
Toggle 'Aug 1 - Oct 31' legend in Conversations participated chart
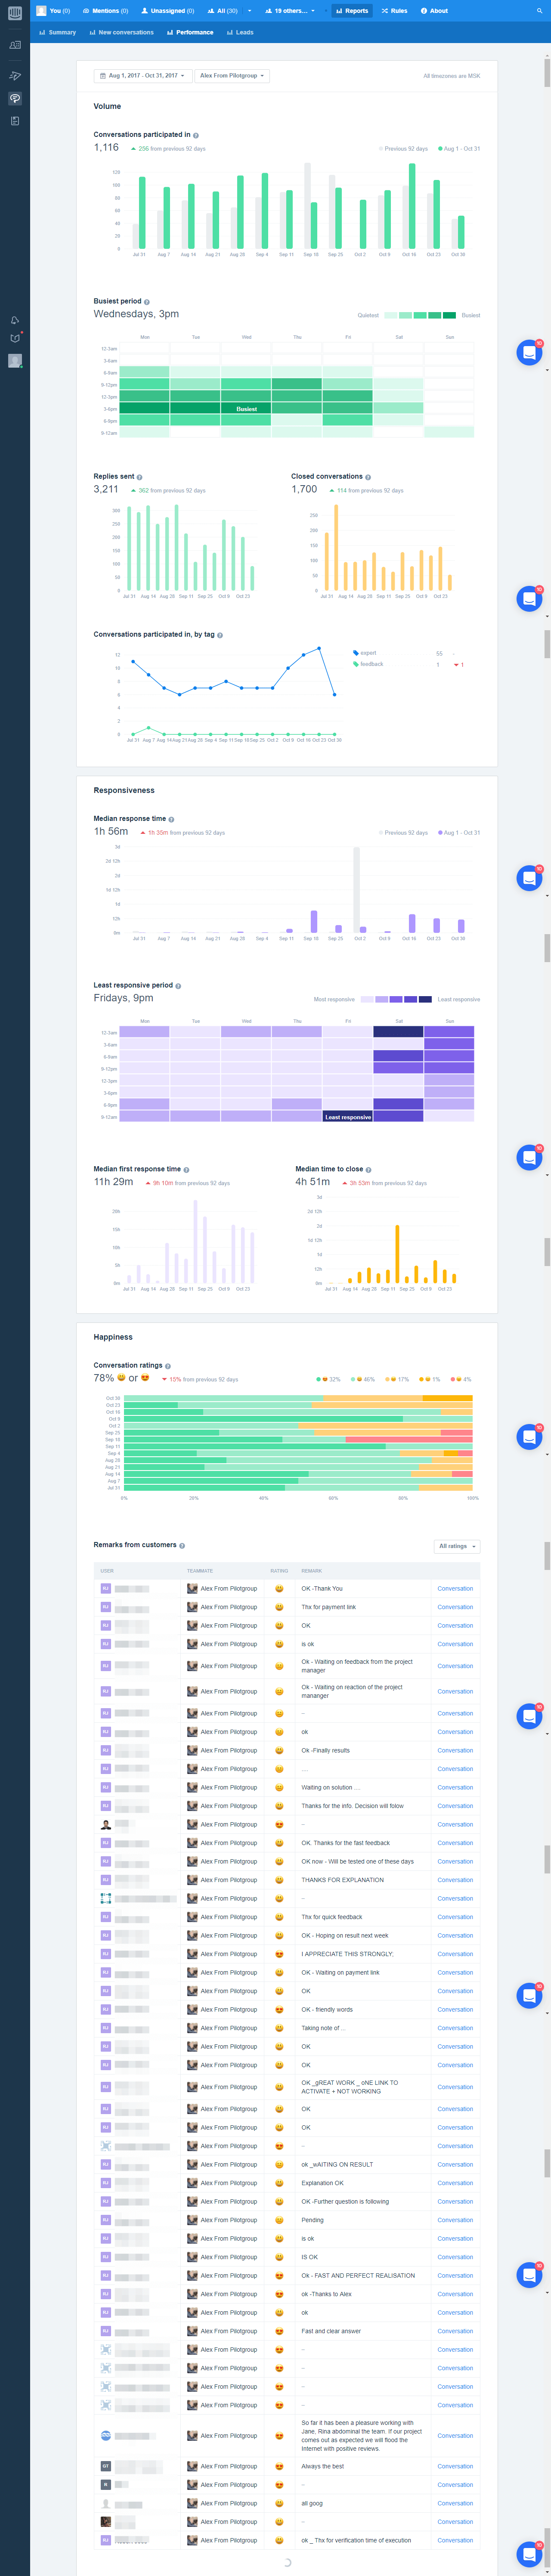[x=459, y=149]
